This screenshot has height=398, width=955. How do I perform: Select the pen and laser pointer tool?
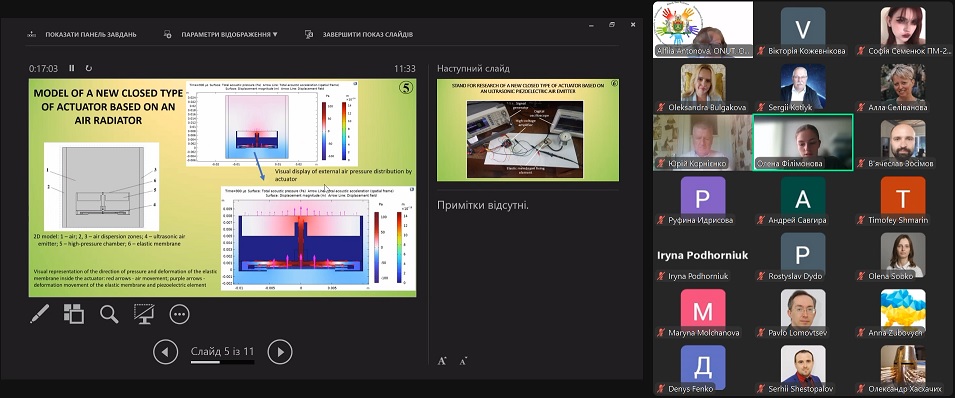click(40, 314)
